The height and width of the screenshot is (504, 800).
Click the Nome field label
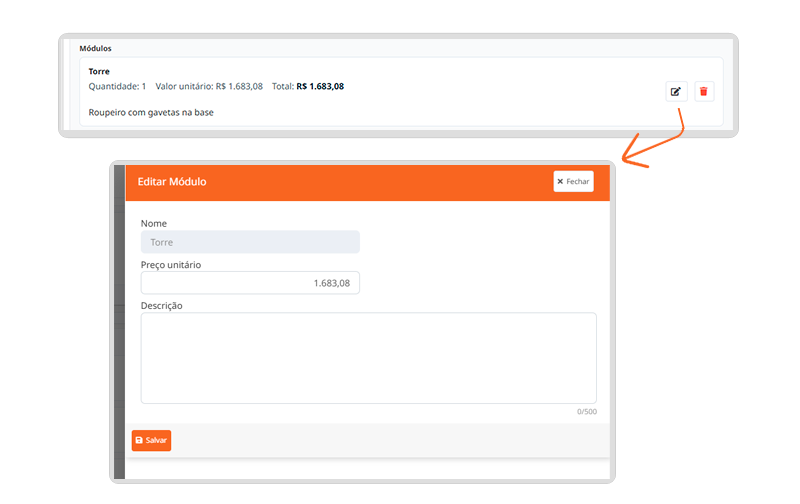coord(154,223)
